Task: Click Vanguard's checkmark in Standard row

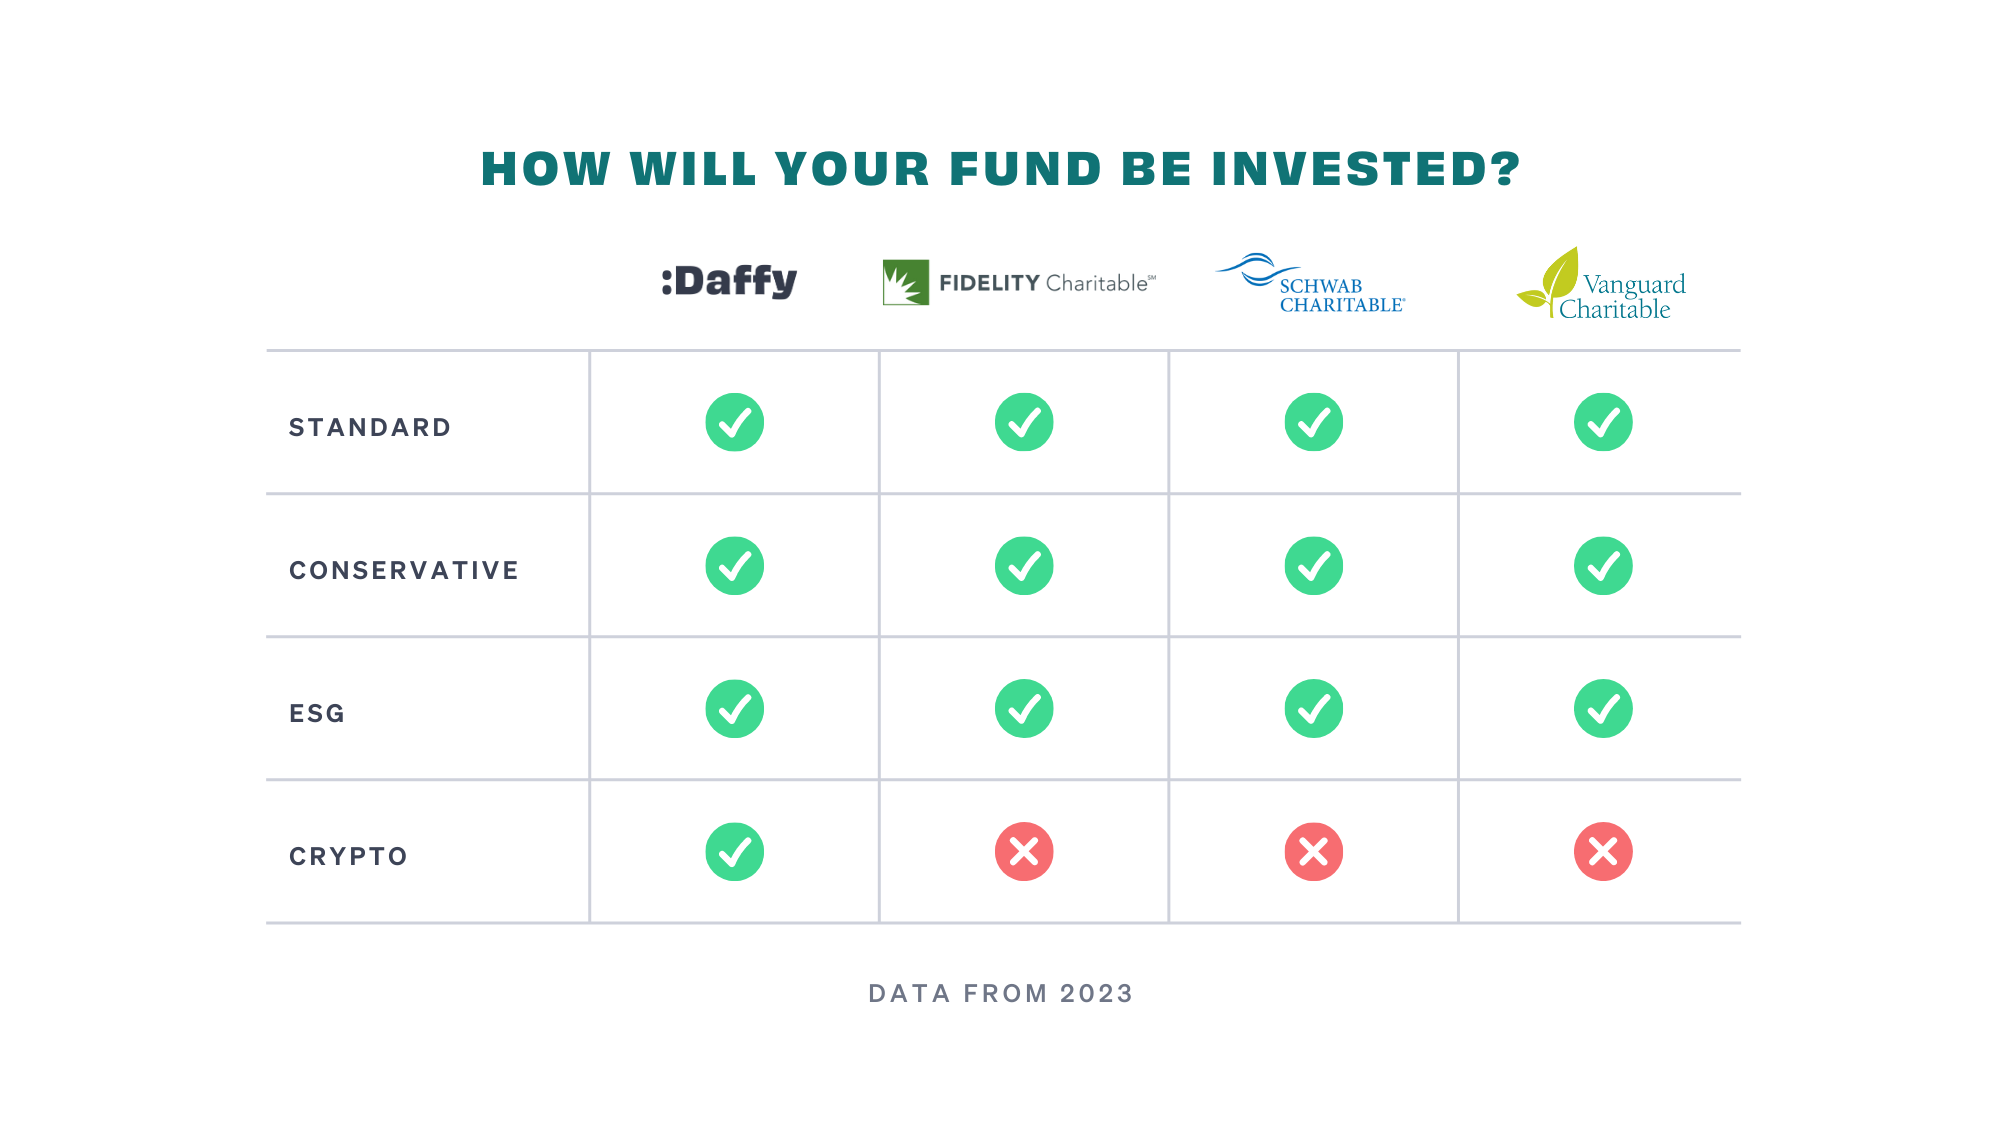Action: (1603, 422)
